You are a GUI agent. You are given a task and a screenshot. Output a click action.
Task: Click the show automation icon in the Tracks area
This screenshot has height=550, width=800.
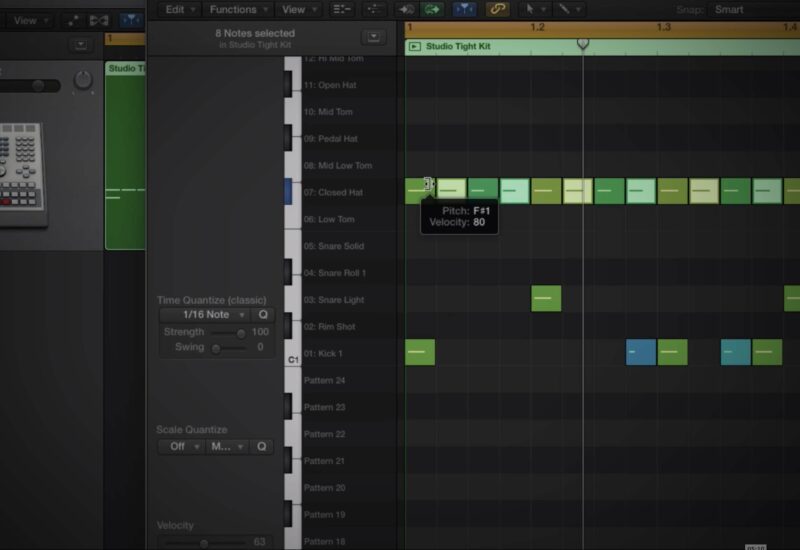click(x=73, y=20)
